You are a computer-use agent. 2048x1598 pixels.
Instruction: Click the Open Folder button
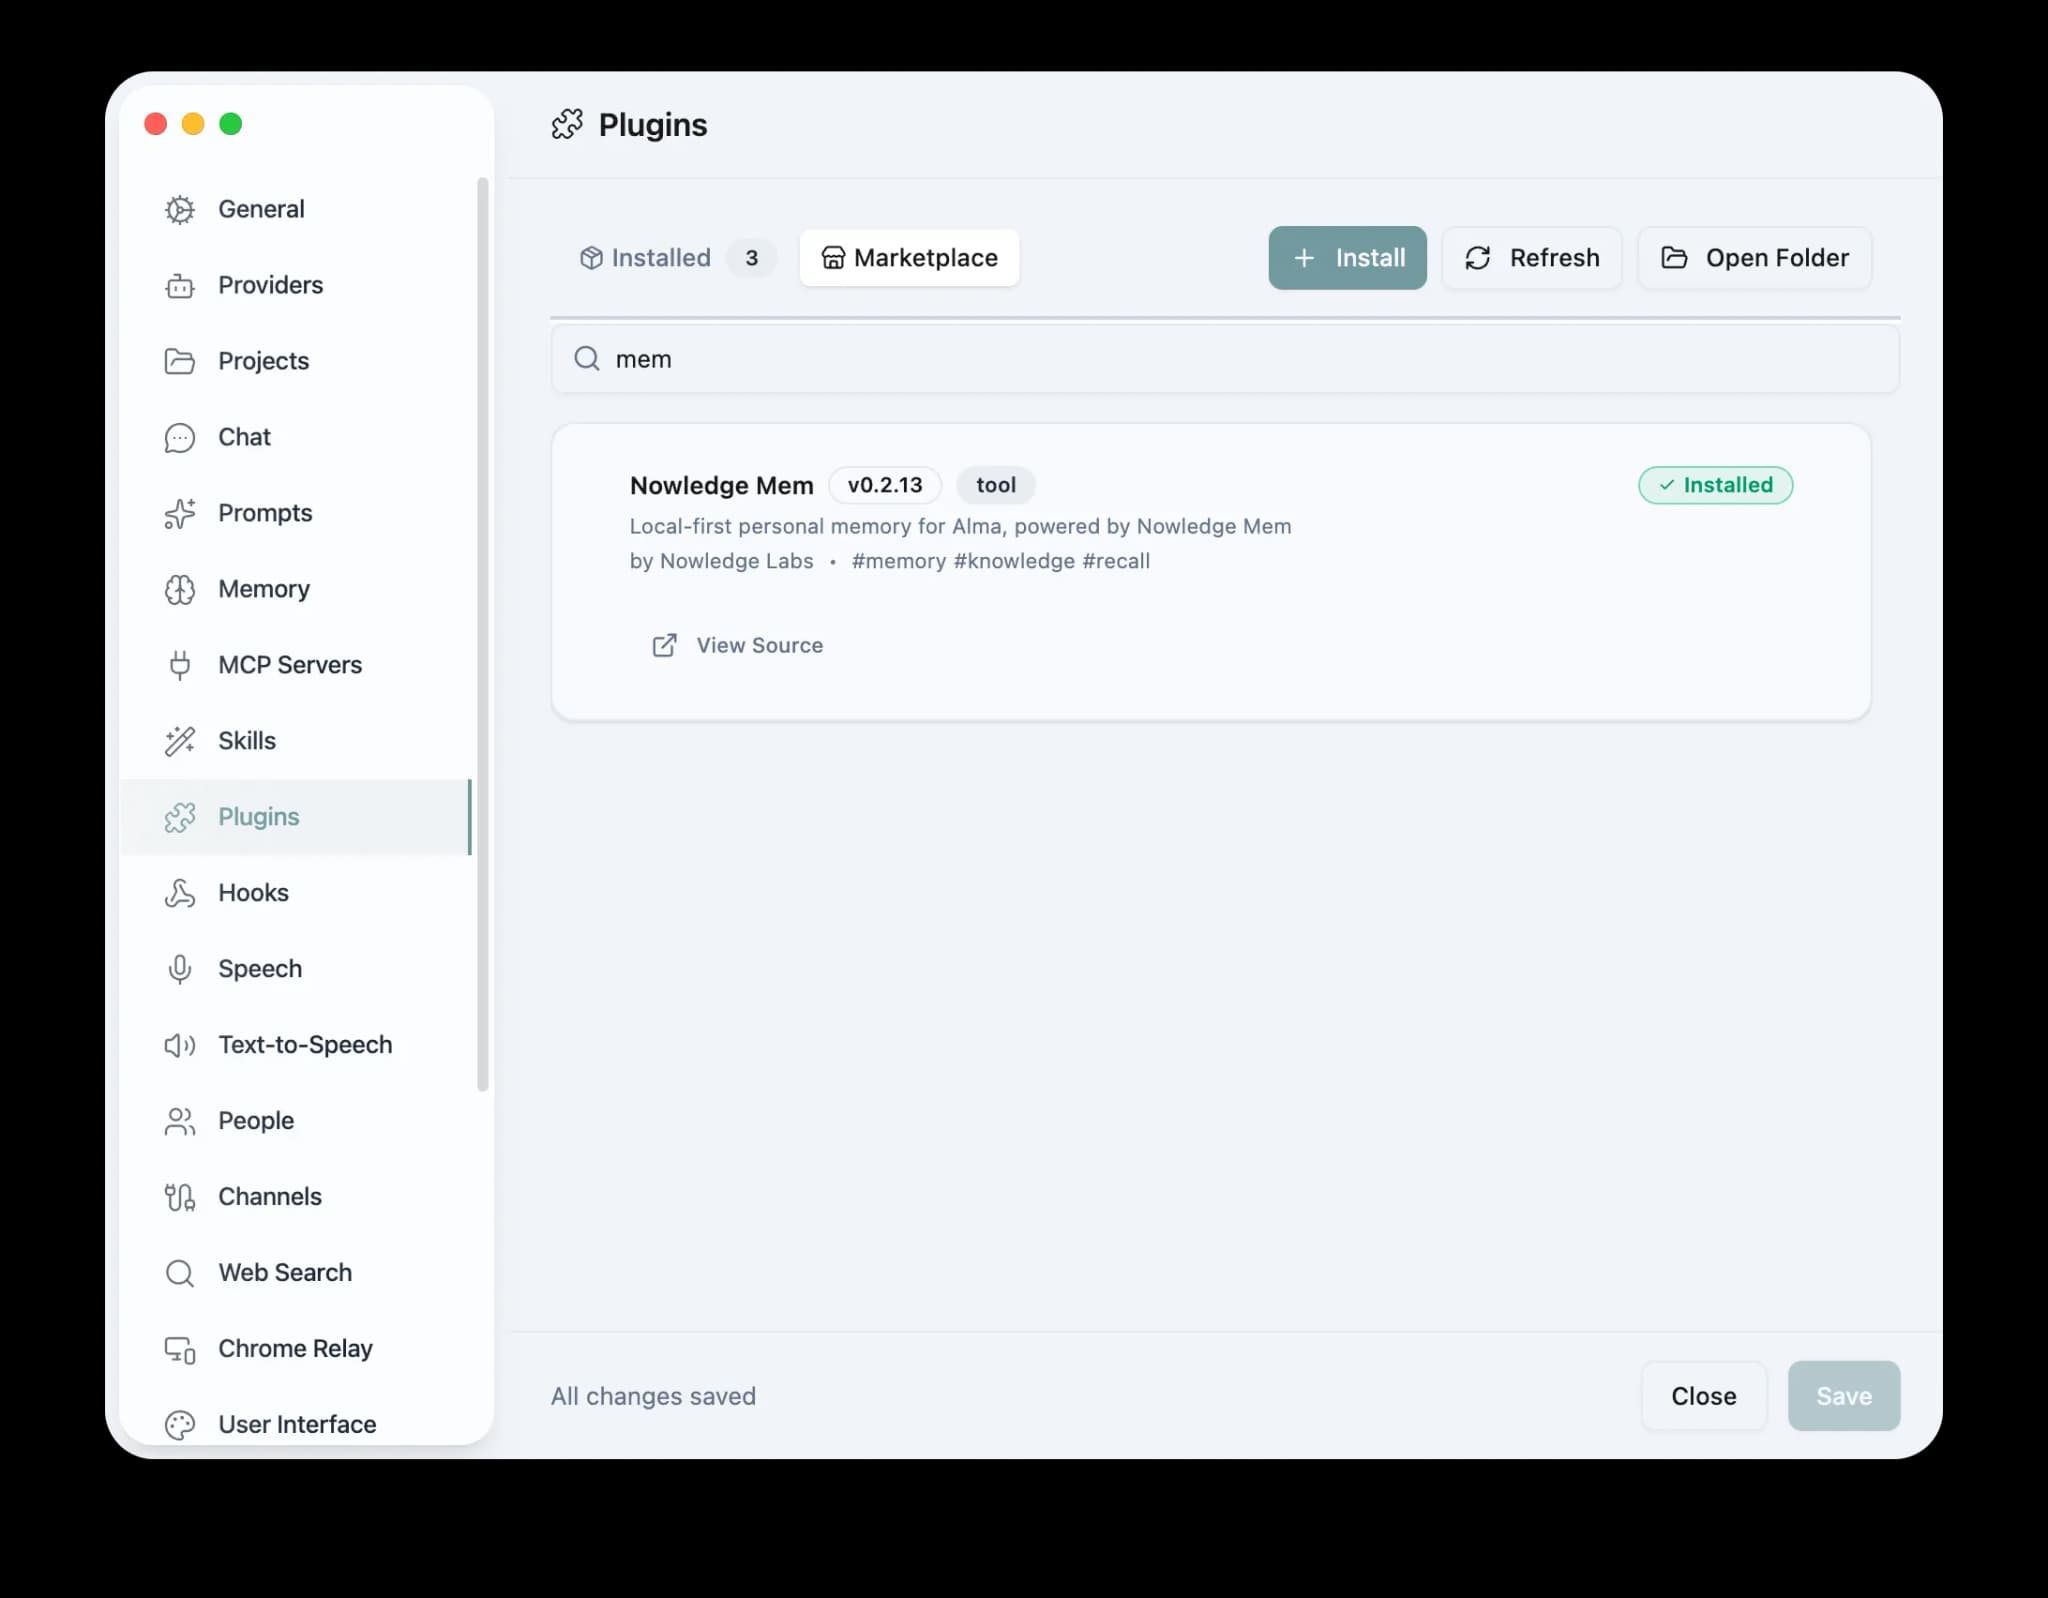point(1755,258)
